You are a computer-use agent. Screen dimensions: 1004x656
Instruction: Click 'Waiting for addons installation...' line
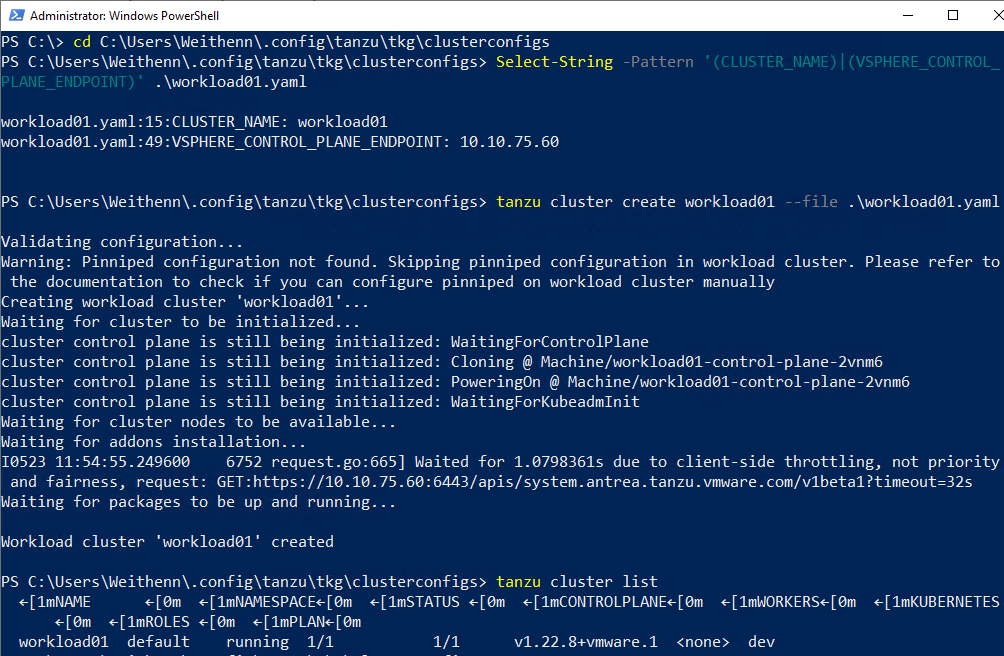tap(154, 442)
